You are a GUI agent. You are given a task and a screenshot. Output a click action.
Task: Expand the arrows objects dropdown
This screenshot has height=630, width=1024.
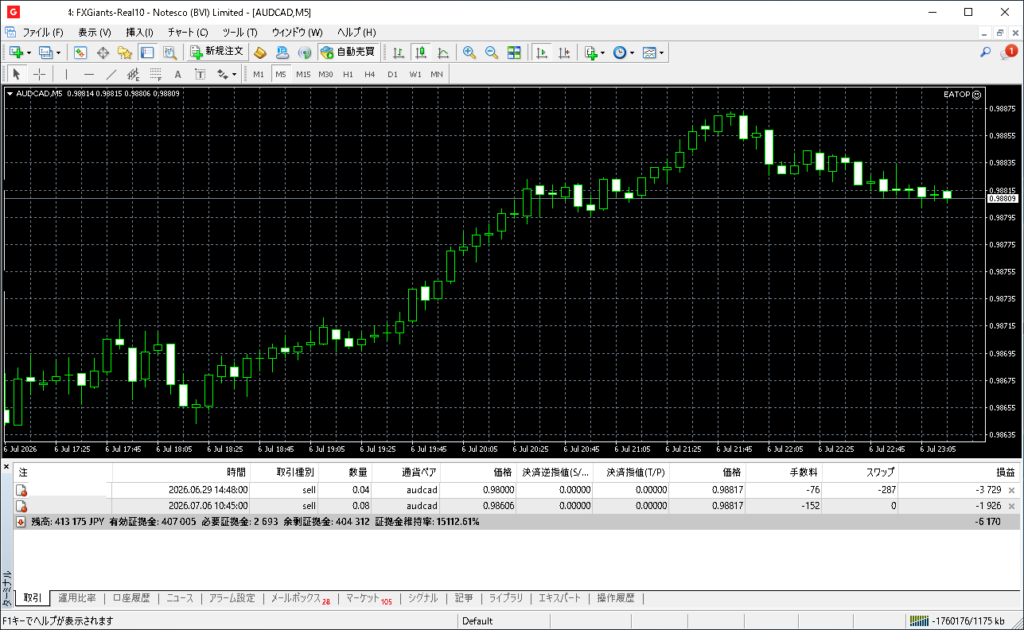coord(234,74)
